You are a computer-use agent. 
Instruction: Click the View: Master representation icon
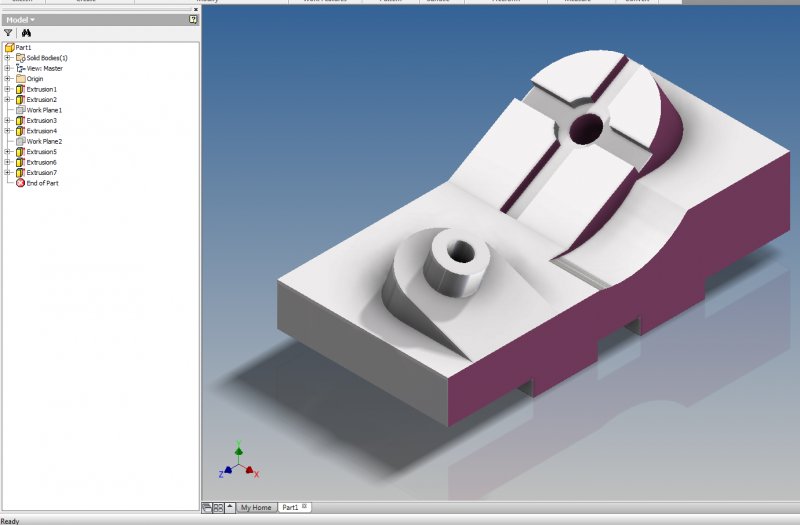tap(20, 68)
